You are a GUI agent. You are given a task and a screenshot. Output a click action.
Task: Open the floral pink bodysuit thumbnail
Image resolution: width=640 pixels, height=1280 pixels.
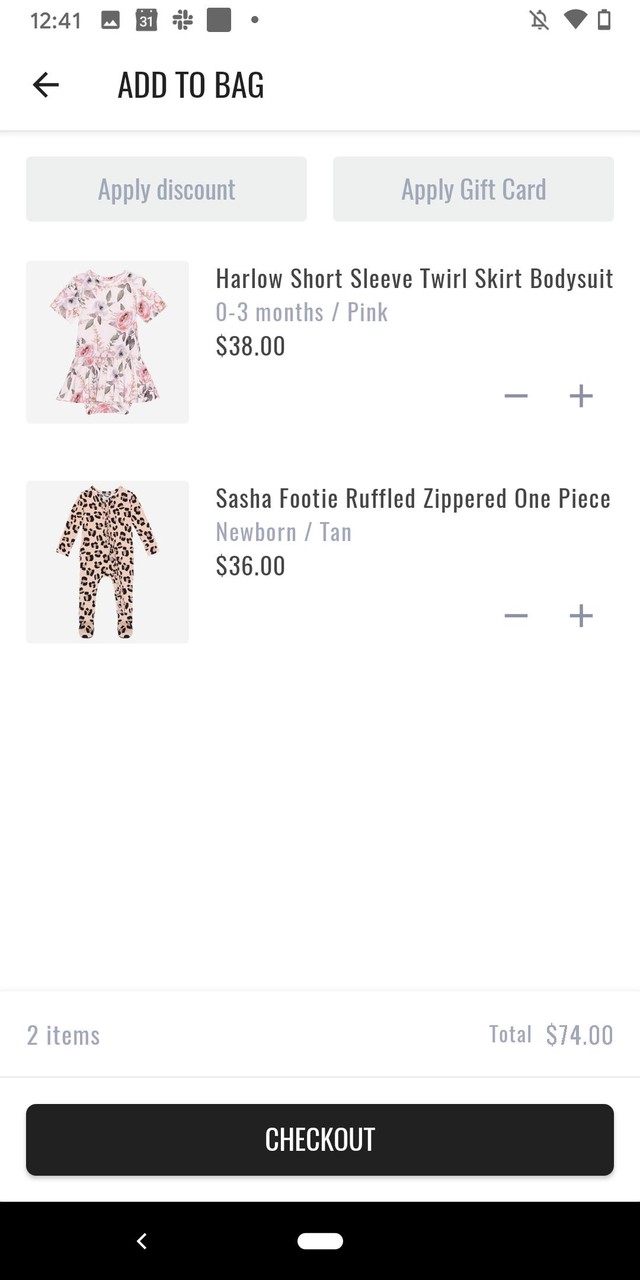point(107,342)
